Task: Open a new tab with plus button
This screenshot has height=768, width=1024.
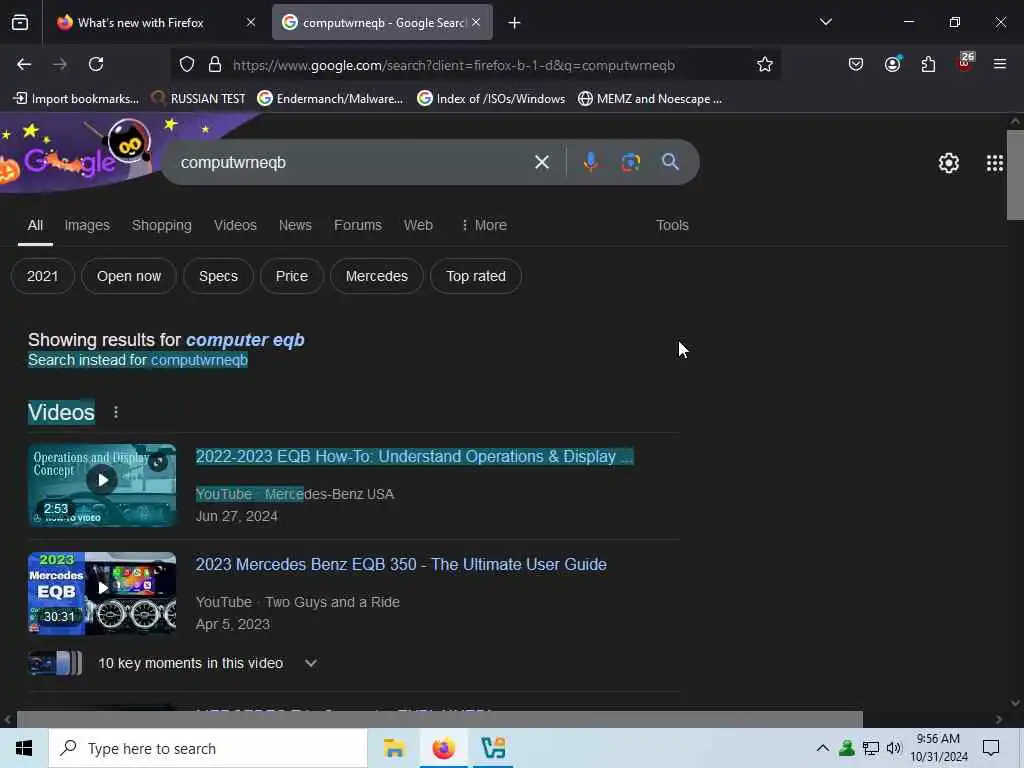Action: pyautogui.click(x=515, y=23)
